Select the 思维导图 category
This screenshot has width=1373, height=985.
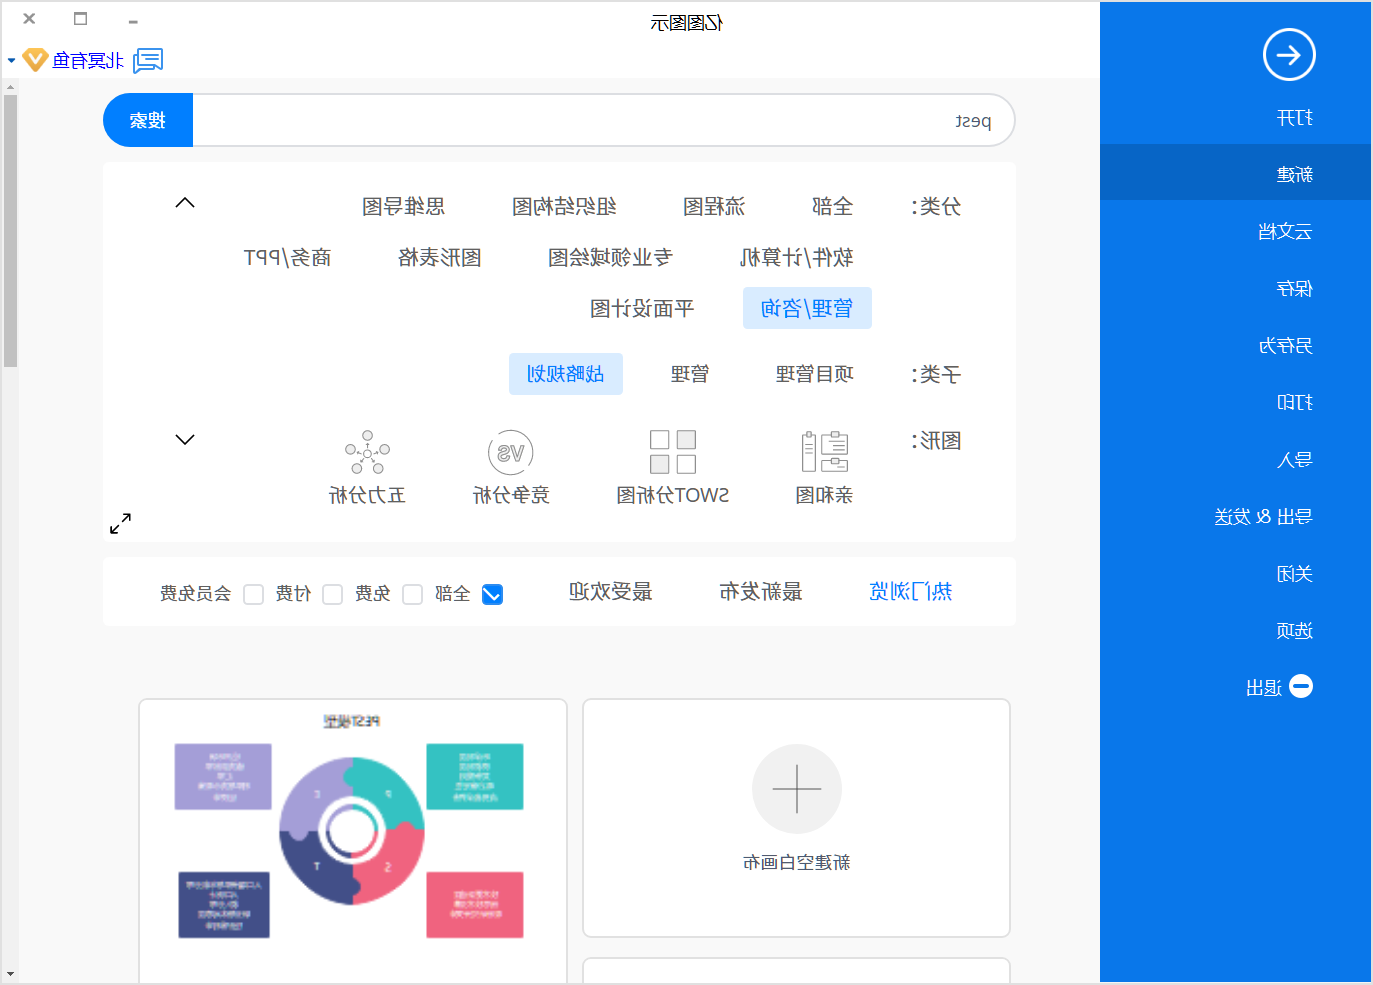[x=403, y=206]
